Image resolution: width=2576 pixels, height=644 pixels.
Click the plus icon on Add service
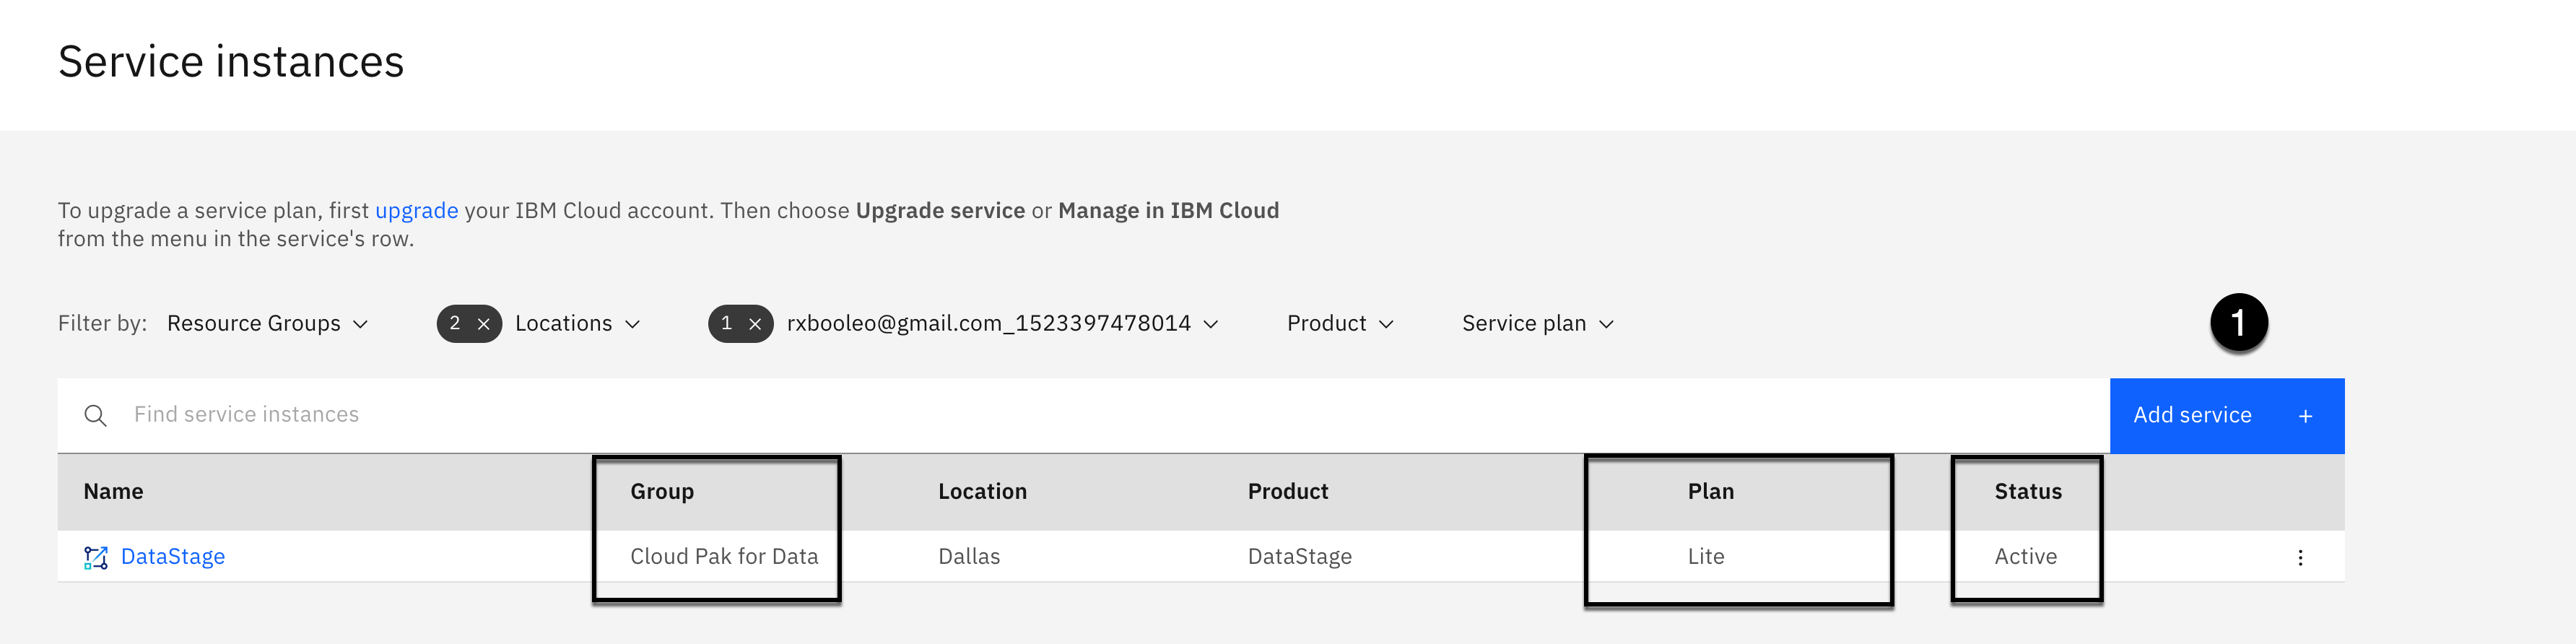click(2305, 416)
